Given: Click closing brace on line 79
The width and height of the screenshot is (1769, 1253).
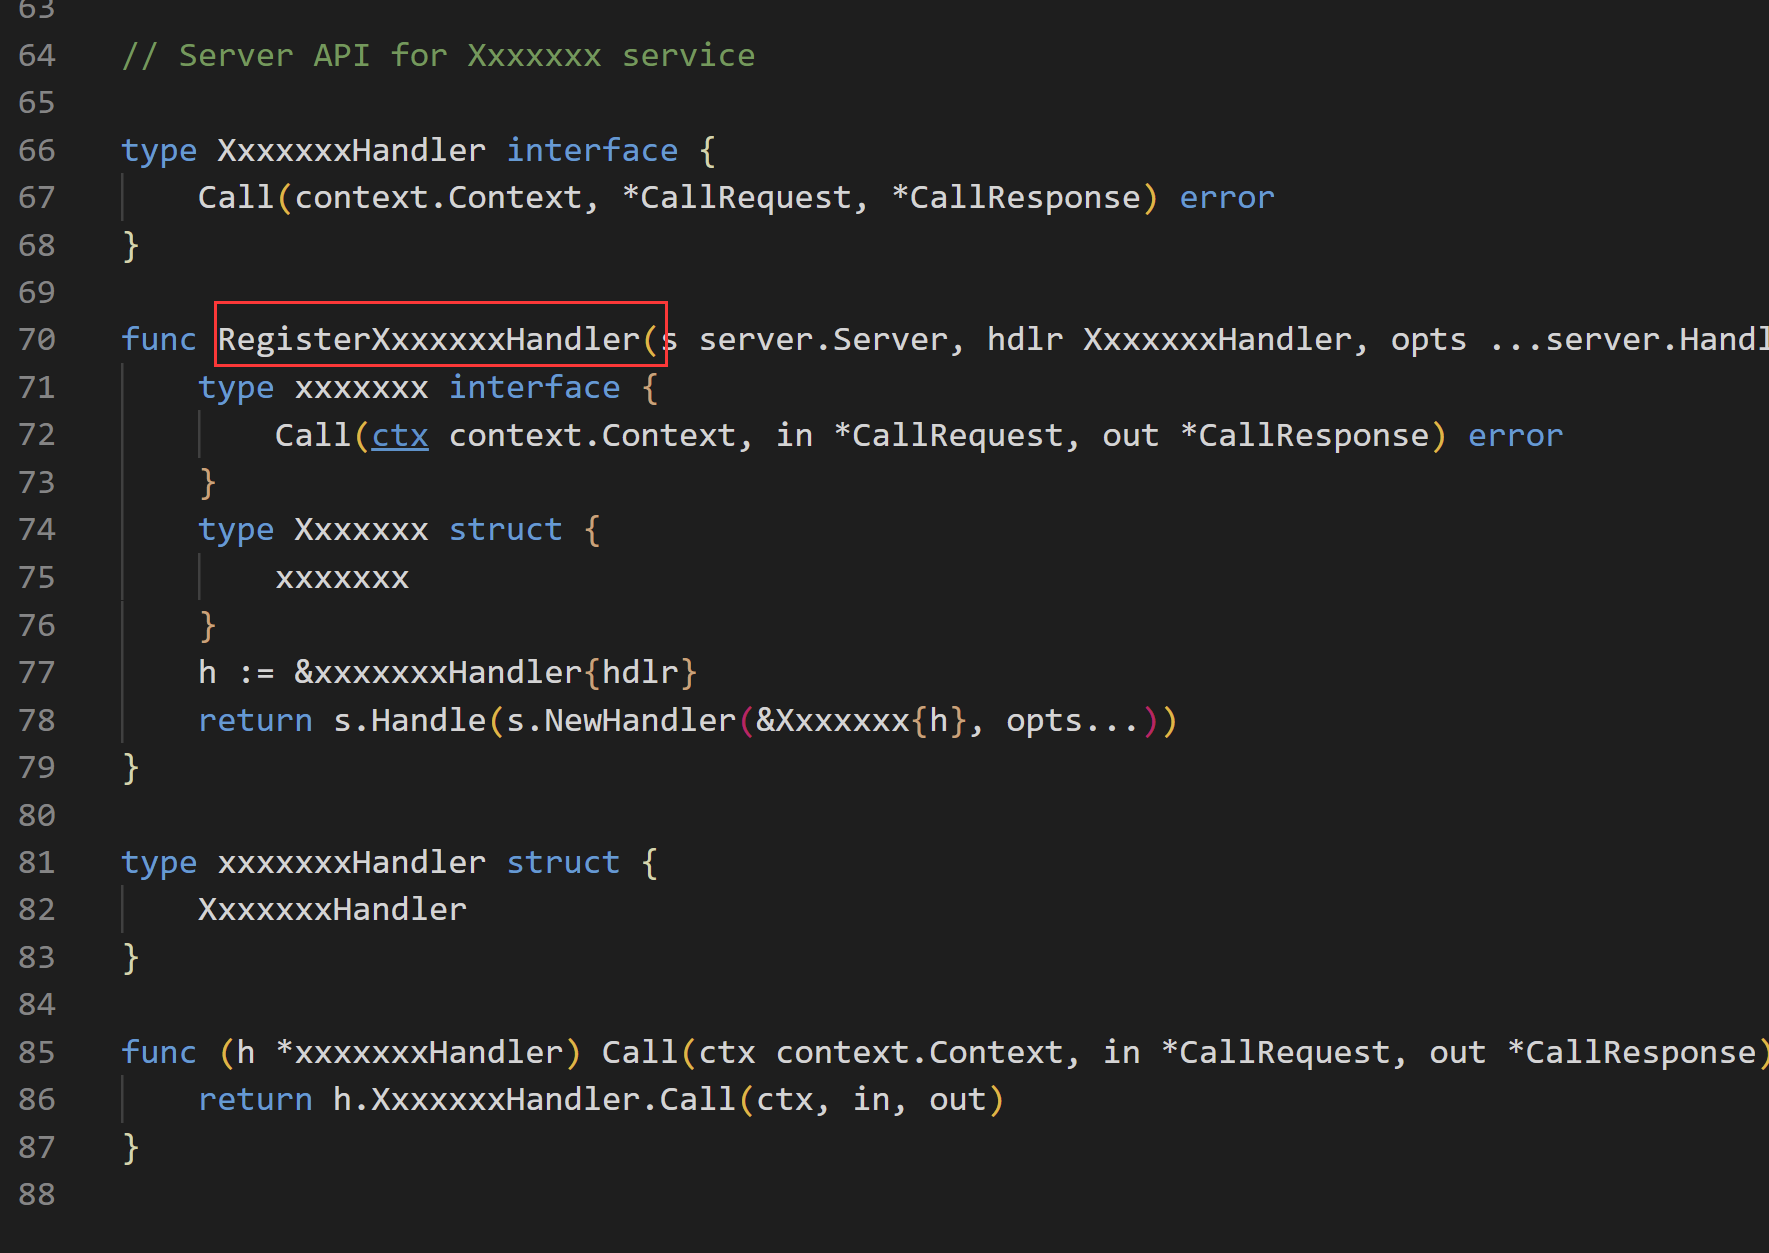Looking at the screenshot, I should [x=130, y=767].
